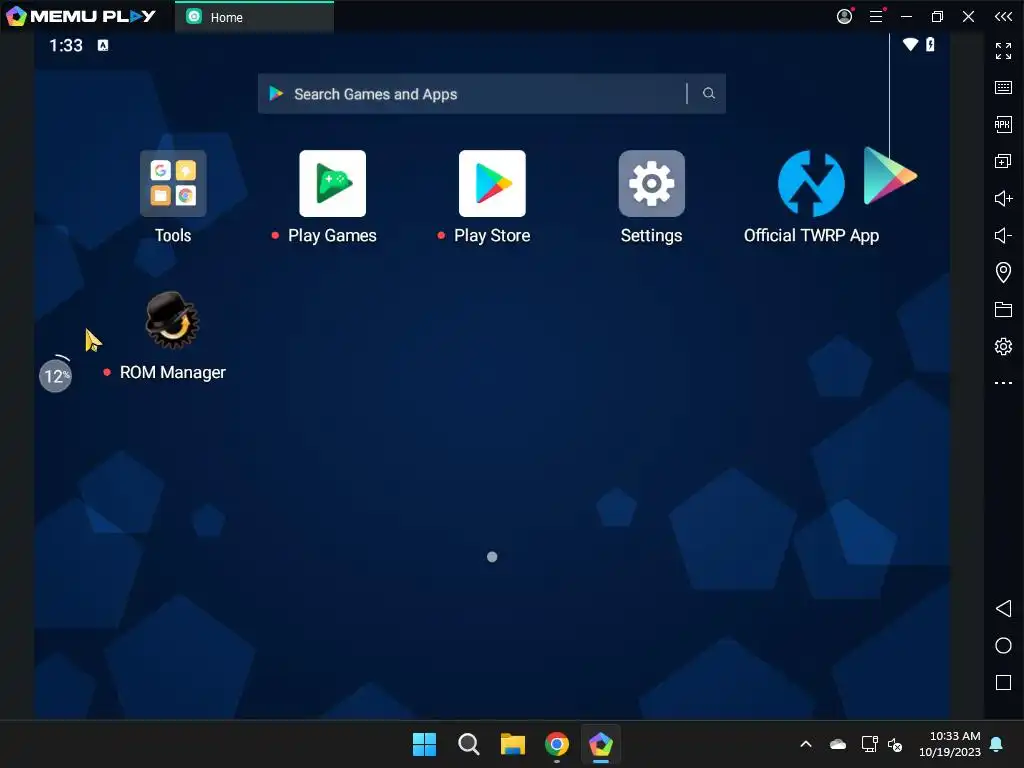
Task: Open multi-instance window icon in sidebar
Action: 1003,161
